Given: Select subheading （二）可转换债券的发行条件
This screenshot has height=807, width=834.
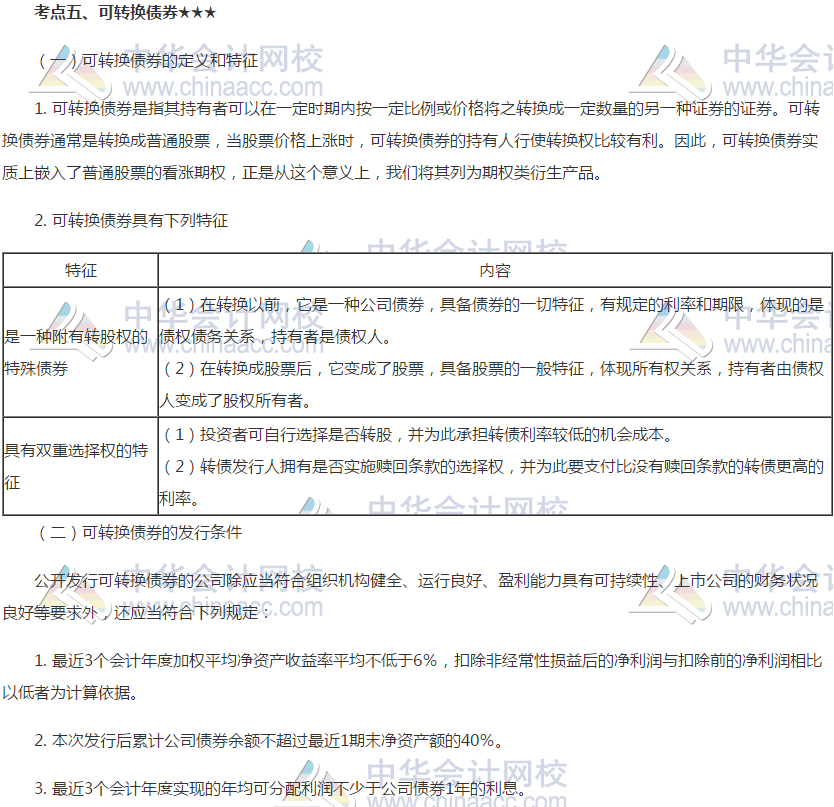Looking at the screenshot, I should coord(139,533).
